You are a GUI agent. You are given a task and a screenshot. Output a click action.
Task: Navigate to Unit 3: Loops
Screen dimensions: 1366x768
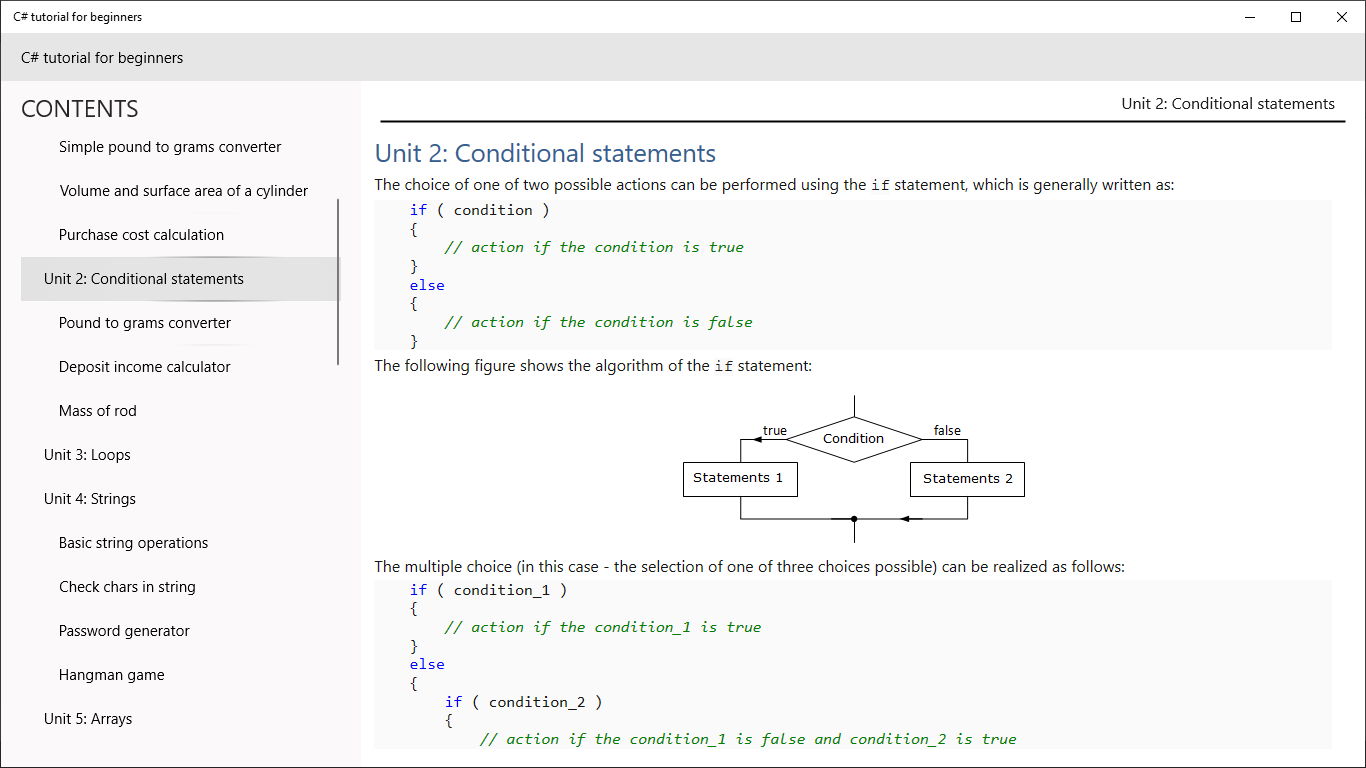coord(87,455)
